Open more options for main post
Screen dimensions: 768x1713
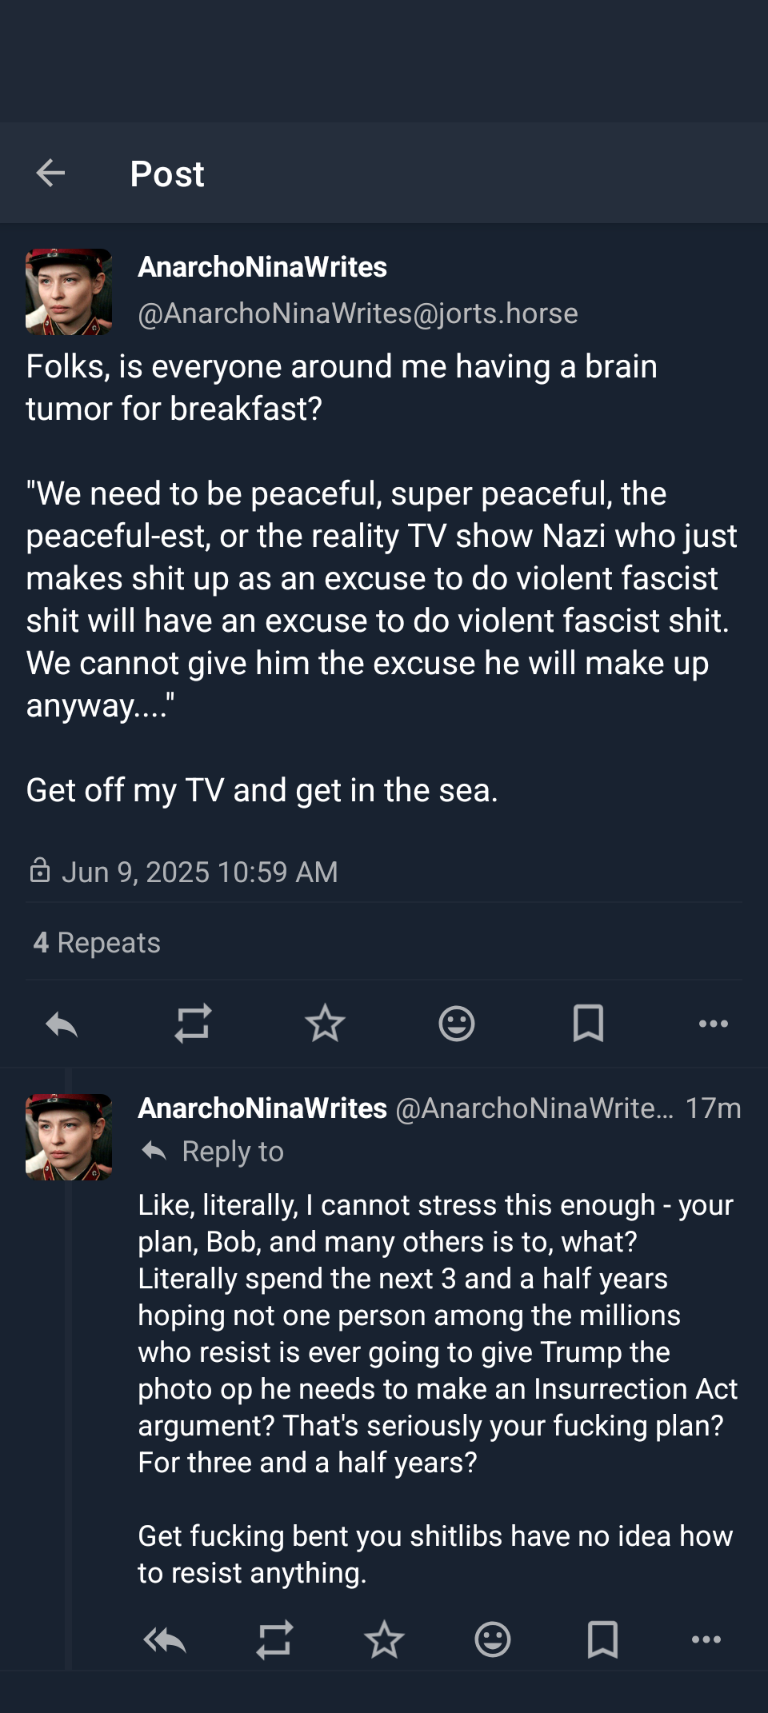(x=713, y=1023)
